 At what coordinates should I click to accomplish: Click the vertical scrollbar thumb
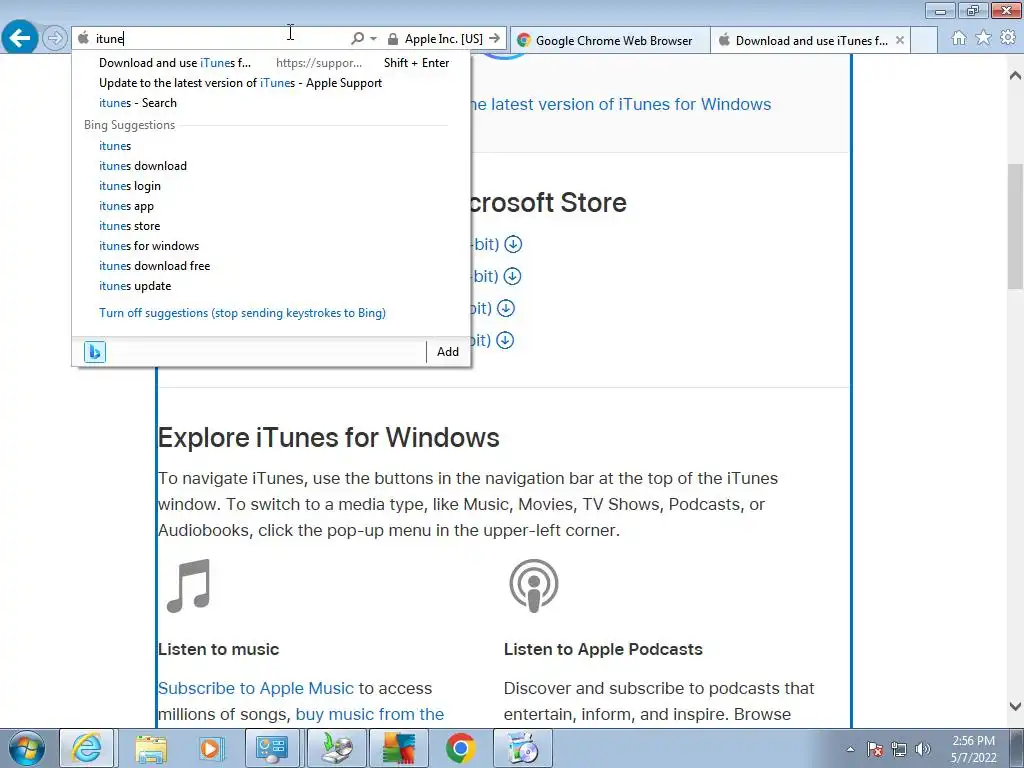click(1015, 226)
